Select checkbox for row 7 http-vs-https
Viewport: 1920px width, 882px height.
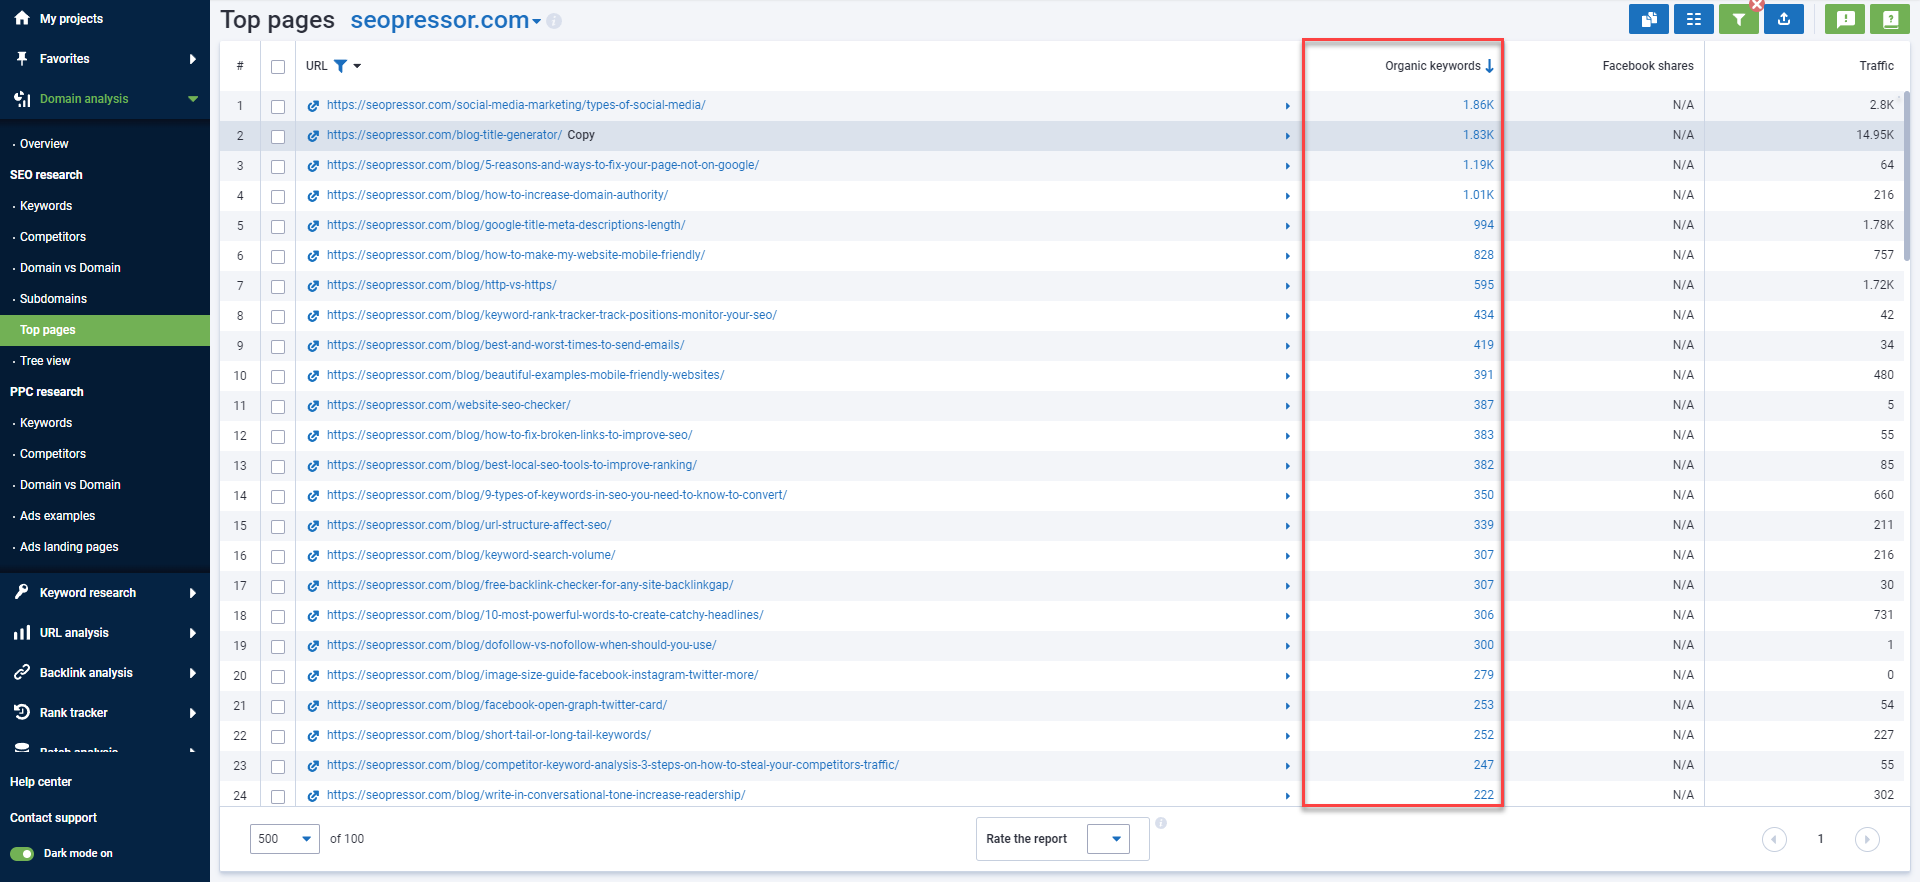278,287
